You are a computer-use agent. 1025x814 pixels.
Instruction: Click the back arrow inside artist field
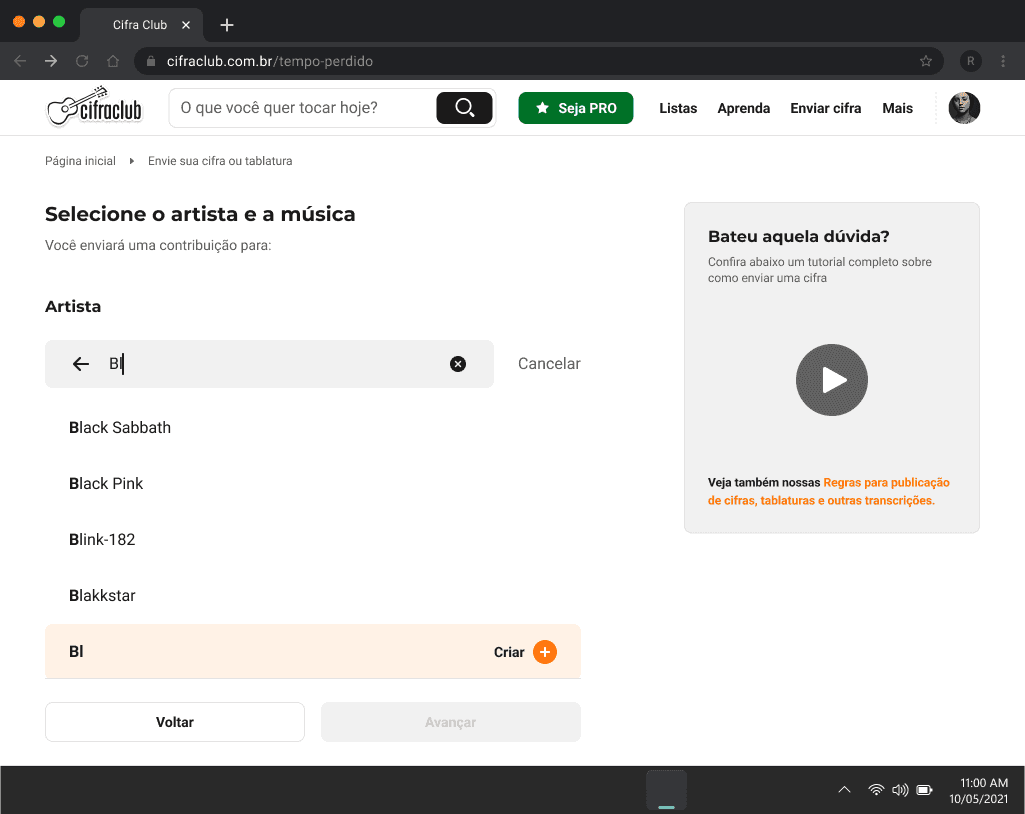tap(80, 364)
